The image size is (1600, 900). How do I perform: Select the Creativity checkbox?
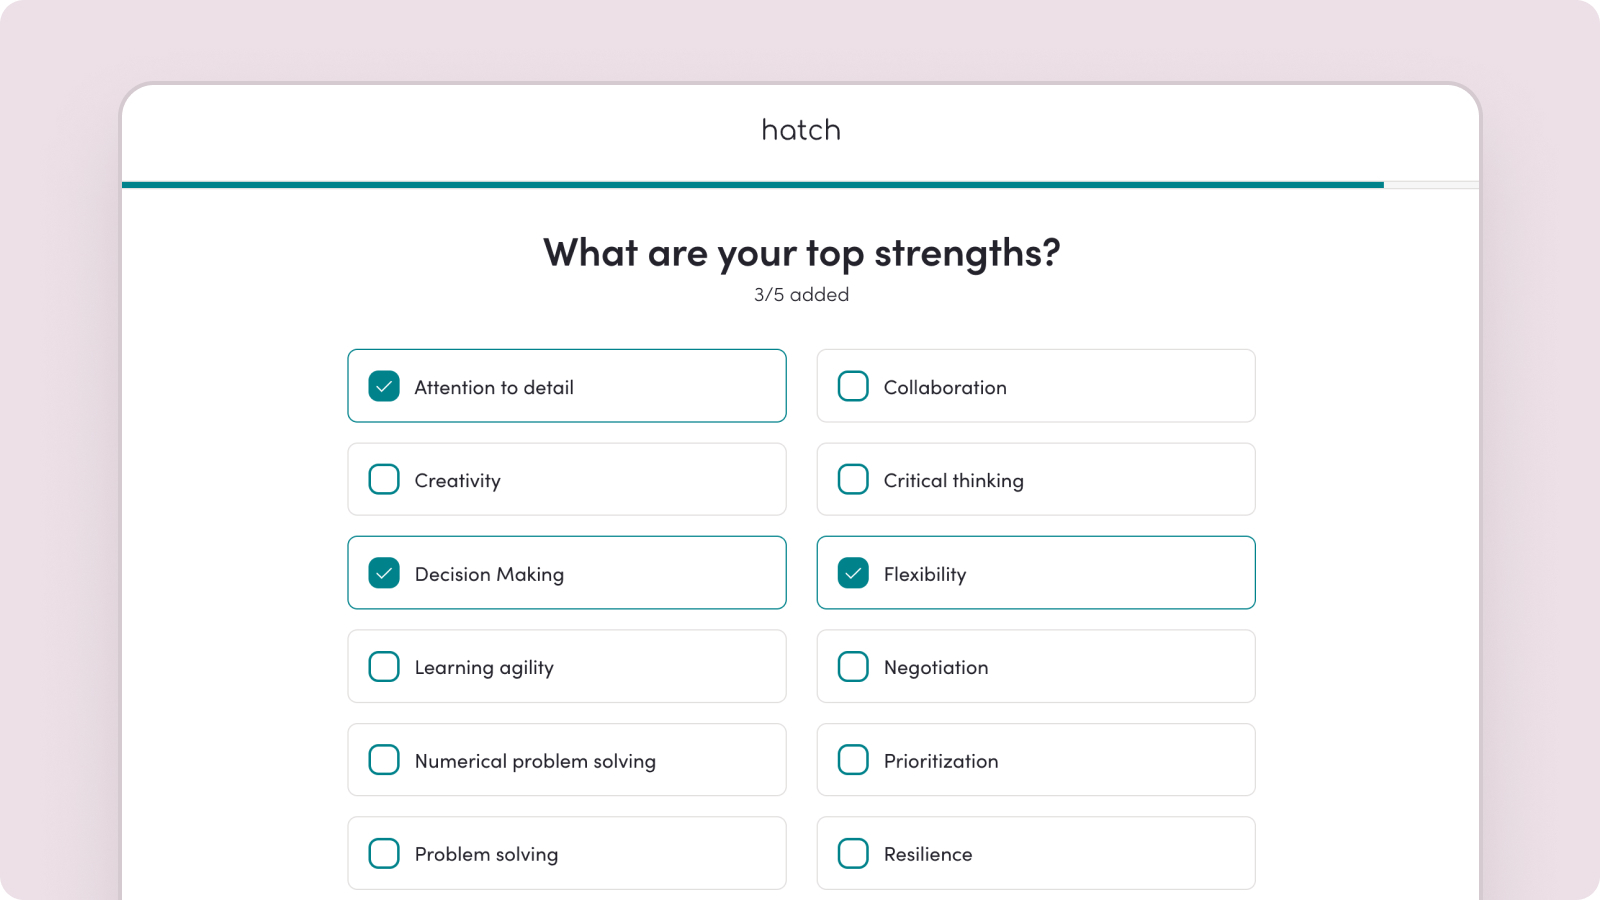point(384,479)
